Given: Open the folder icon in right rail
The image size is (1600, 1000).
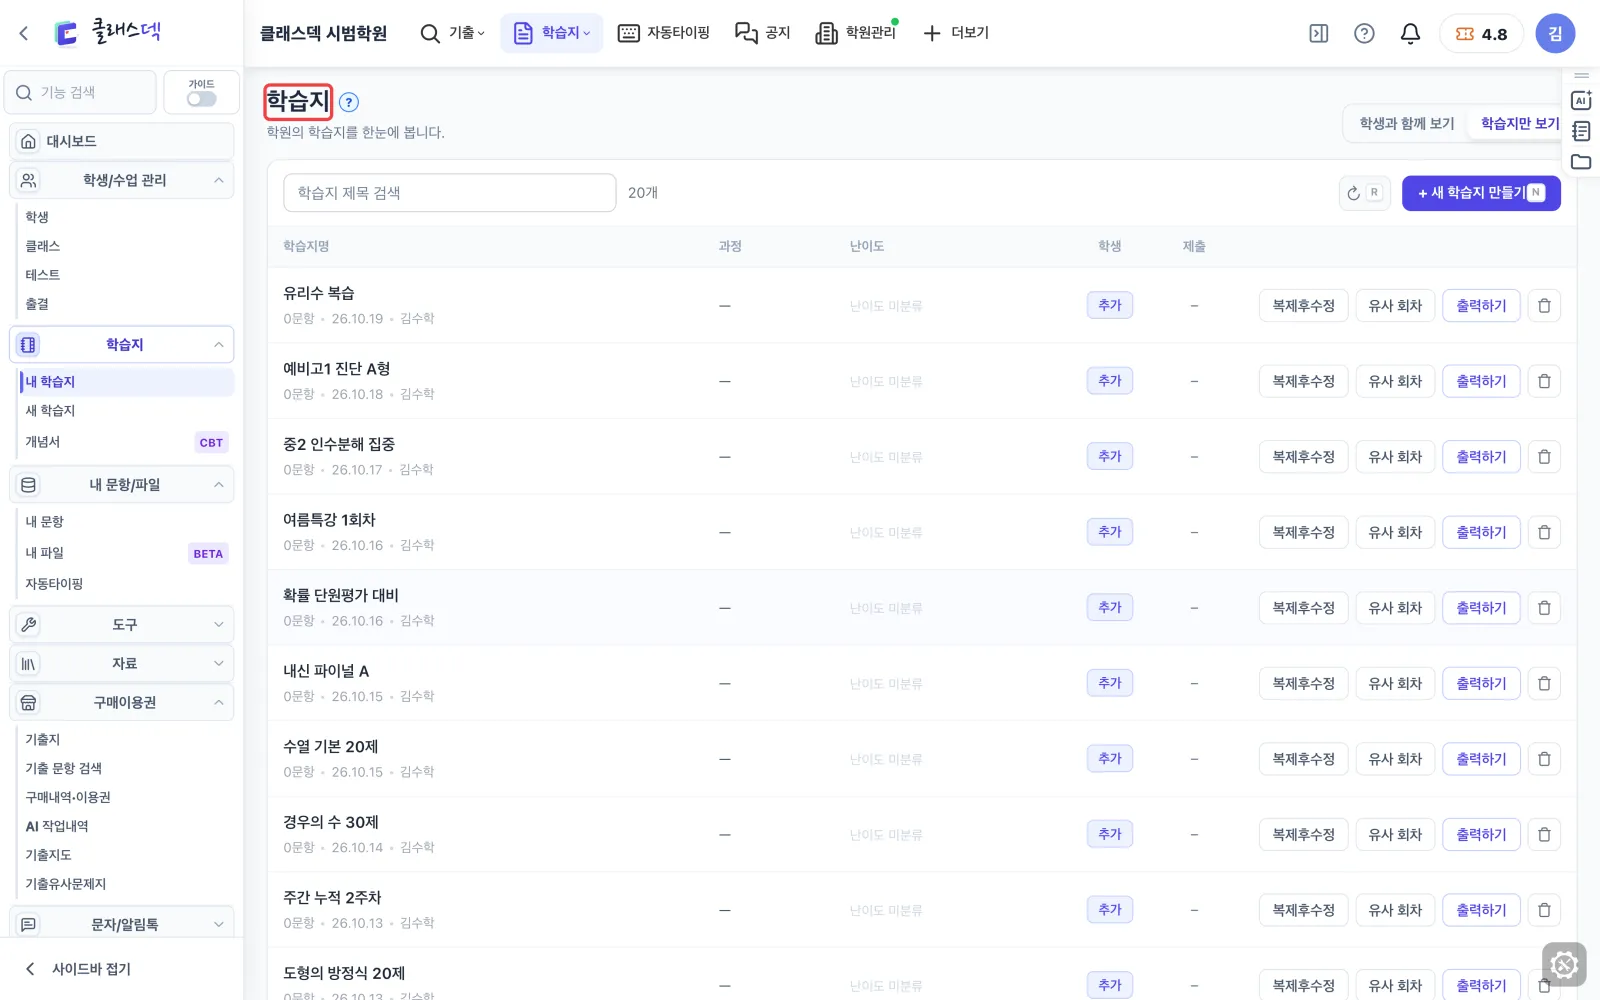Looking at the screenshot, I should (1581, 162).
